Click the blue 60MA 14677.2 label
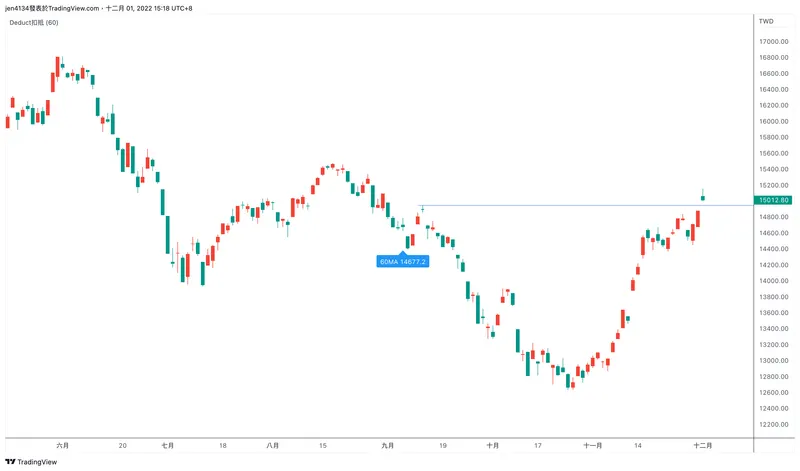Screen dimensions: 800x471 click(403, 262)
